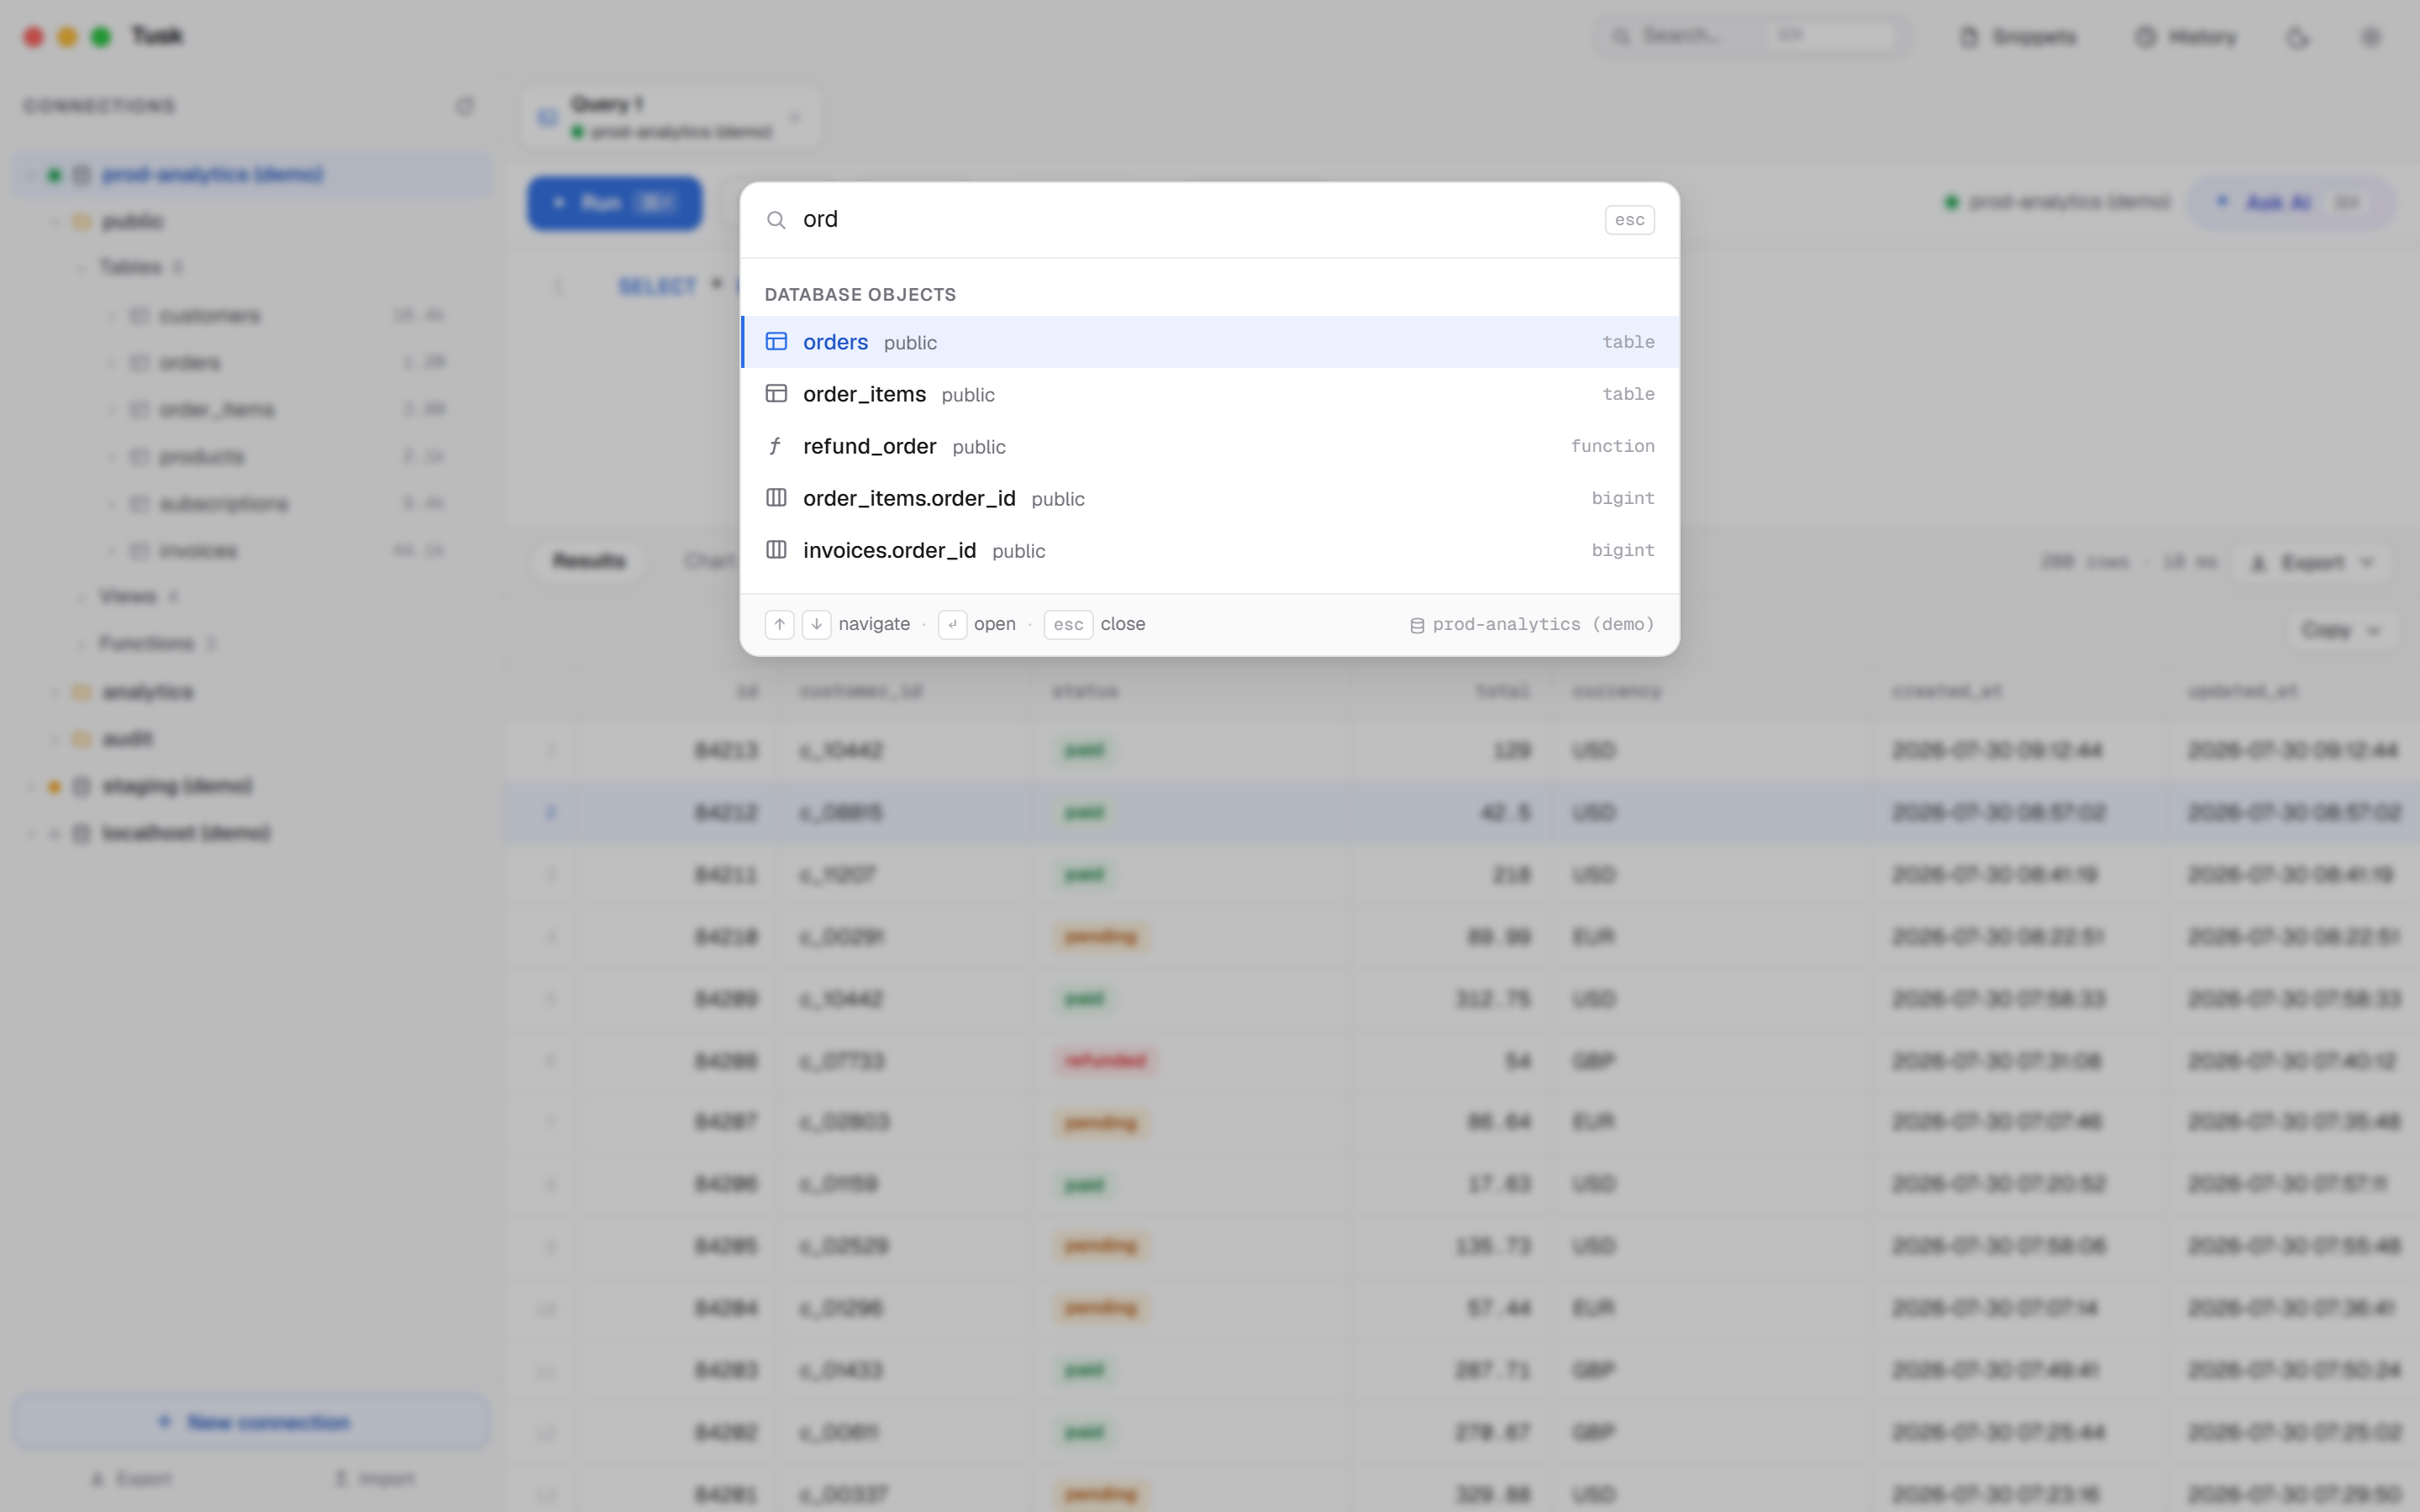2420x1512 pixels.
Task: Click "prod-analytics (demo)" in the palette footer
Action: pos(1543,625)
